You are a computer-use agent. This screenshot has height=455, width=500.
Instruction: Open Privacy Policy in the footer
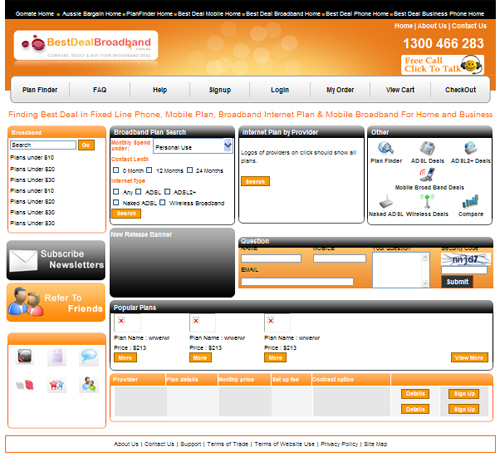[x=339, y=444]
